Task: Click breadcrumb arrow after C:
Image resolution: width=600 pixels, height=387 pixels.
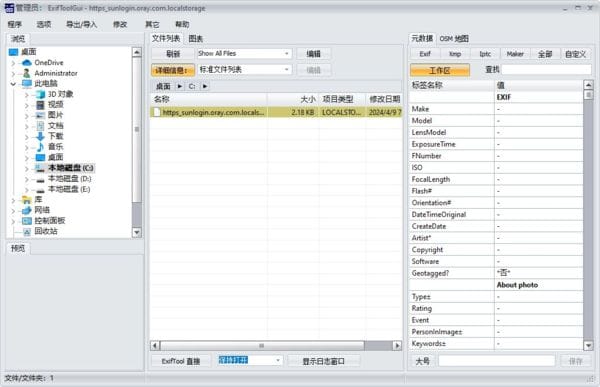Action: pos(205,86)
